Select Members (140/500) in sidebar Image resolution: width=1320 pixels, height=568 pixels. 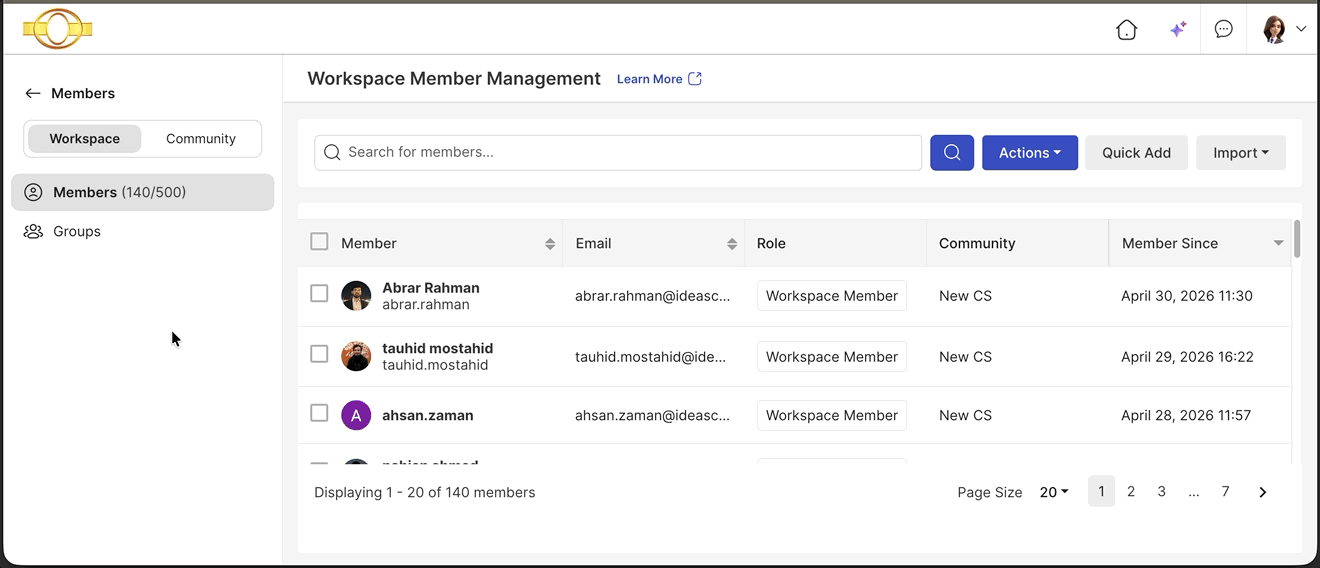click(143, 192)
